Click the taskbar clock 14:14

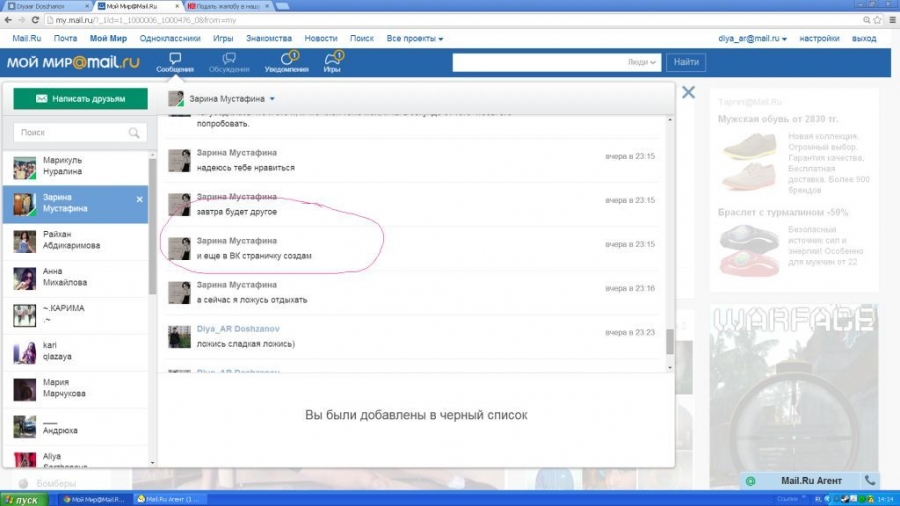pyautogui.click(x=886, y=499)
